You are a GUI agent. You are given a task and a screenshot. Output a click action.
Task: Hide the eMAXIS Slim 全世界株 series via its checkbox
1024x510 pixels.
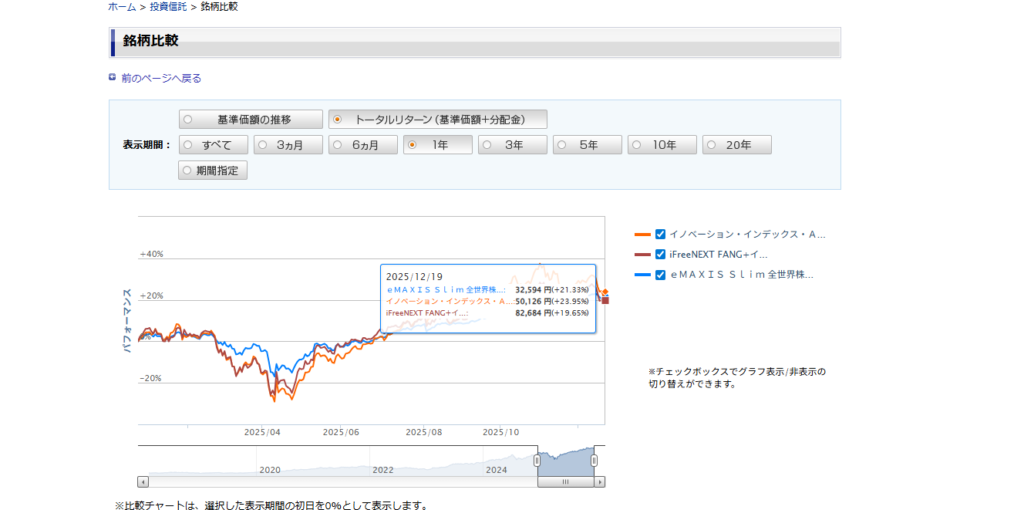pos(660,274)
